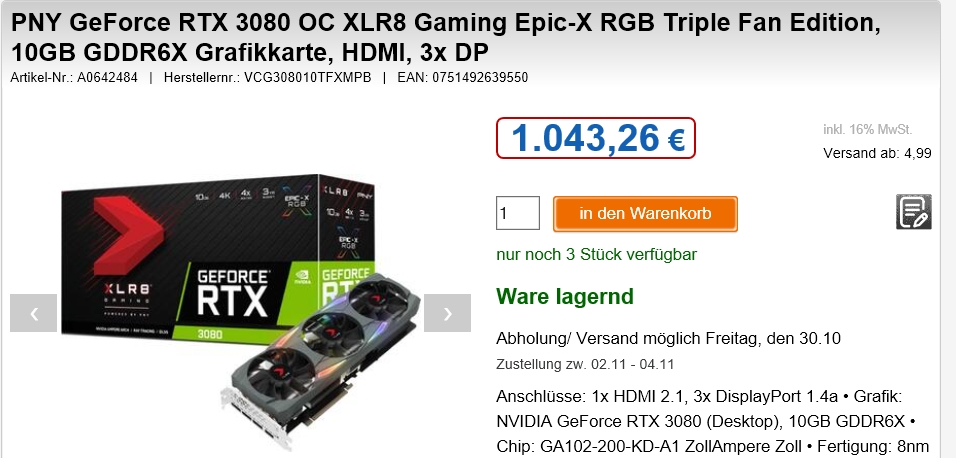Click the 'Ware lagernd' stock status
Viewport: 956px width, 458px height.
[565, 296]
